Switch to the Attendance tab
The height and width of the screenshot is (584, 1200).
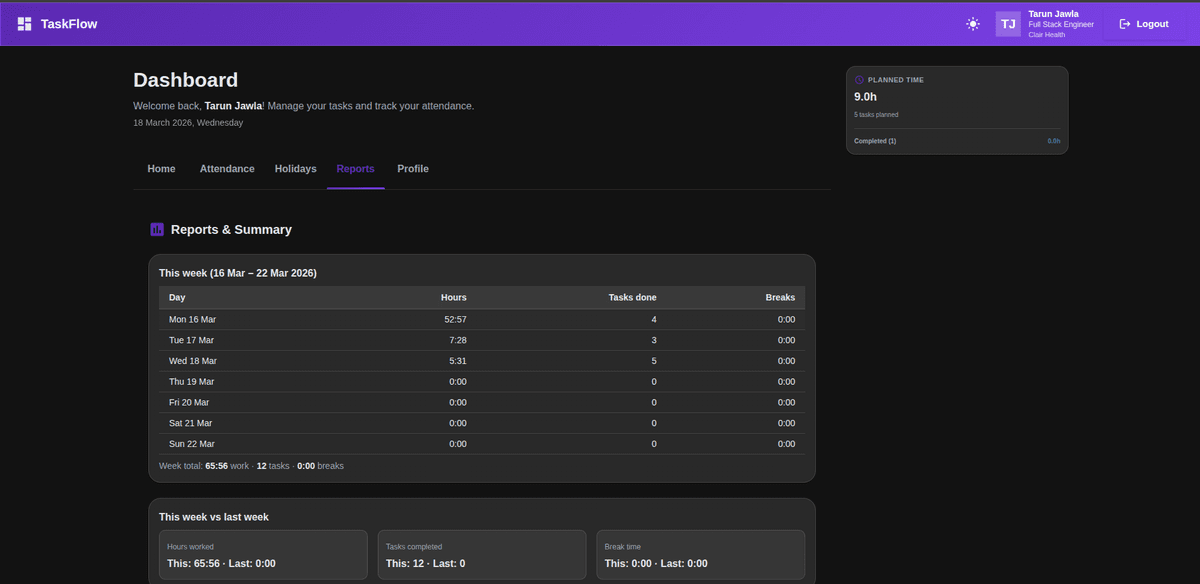pyautogui.click(x=226, y=168)
